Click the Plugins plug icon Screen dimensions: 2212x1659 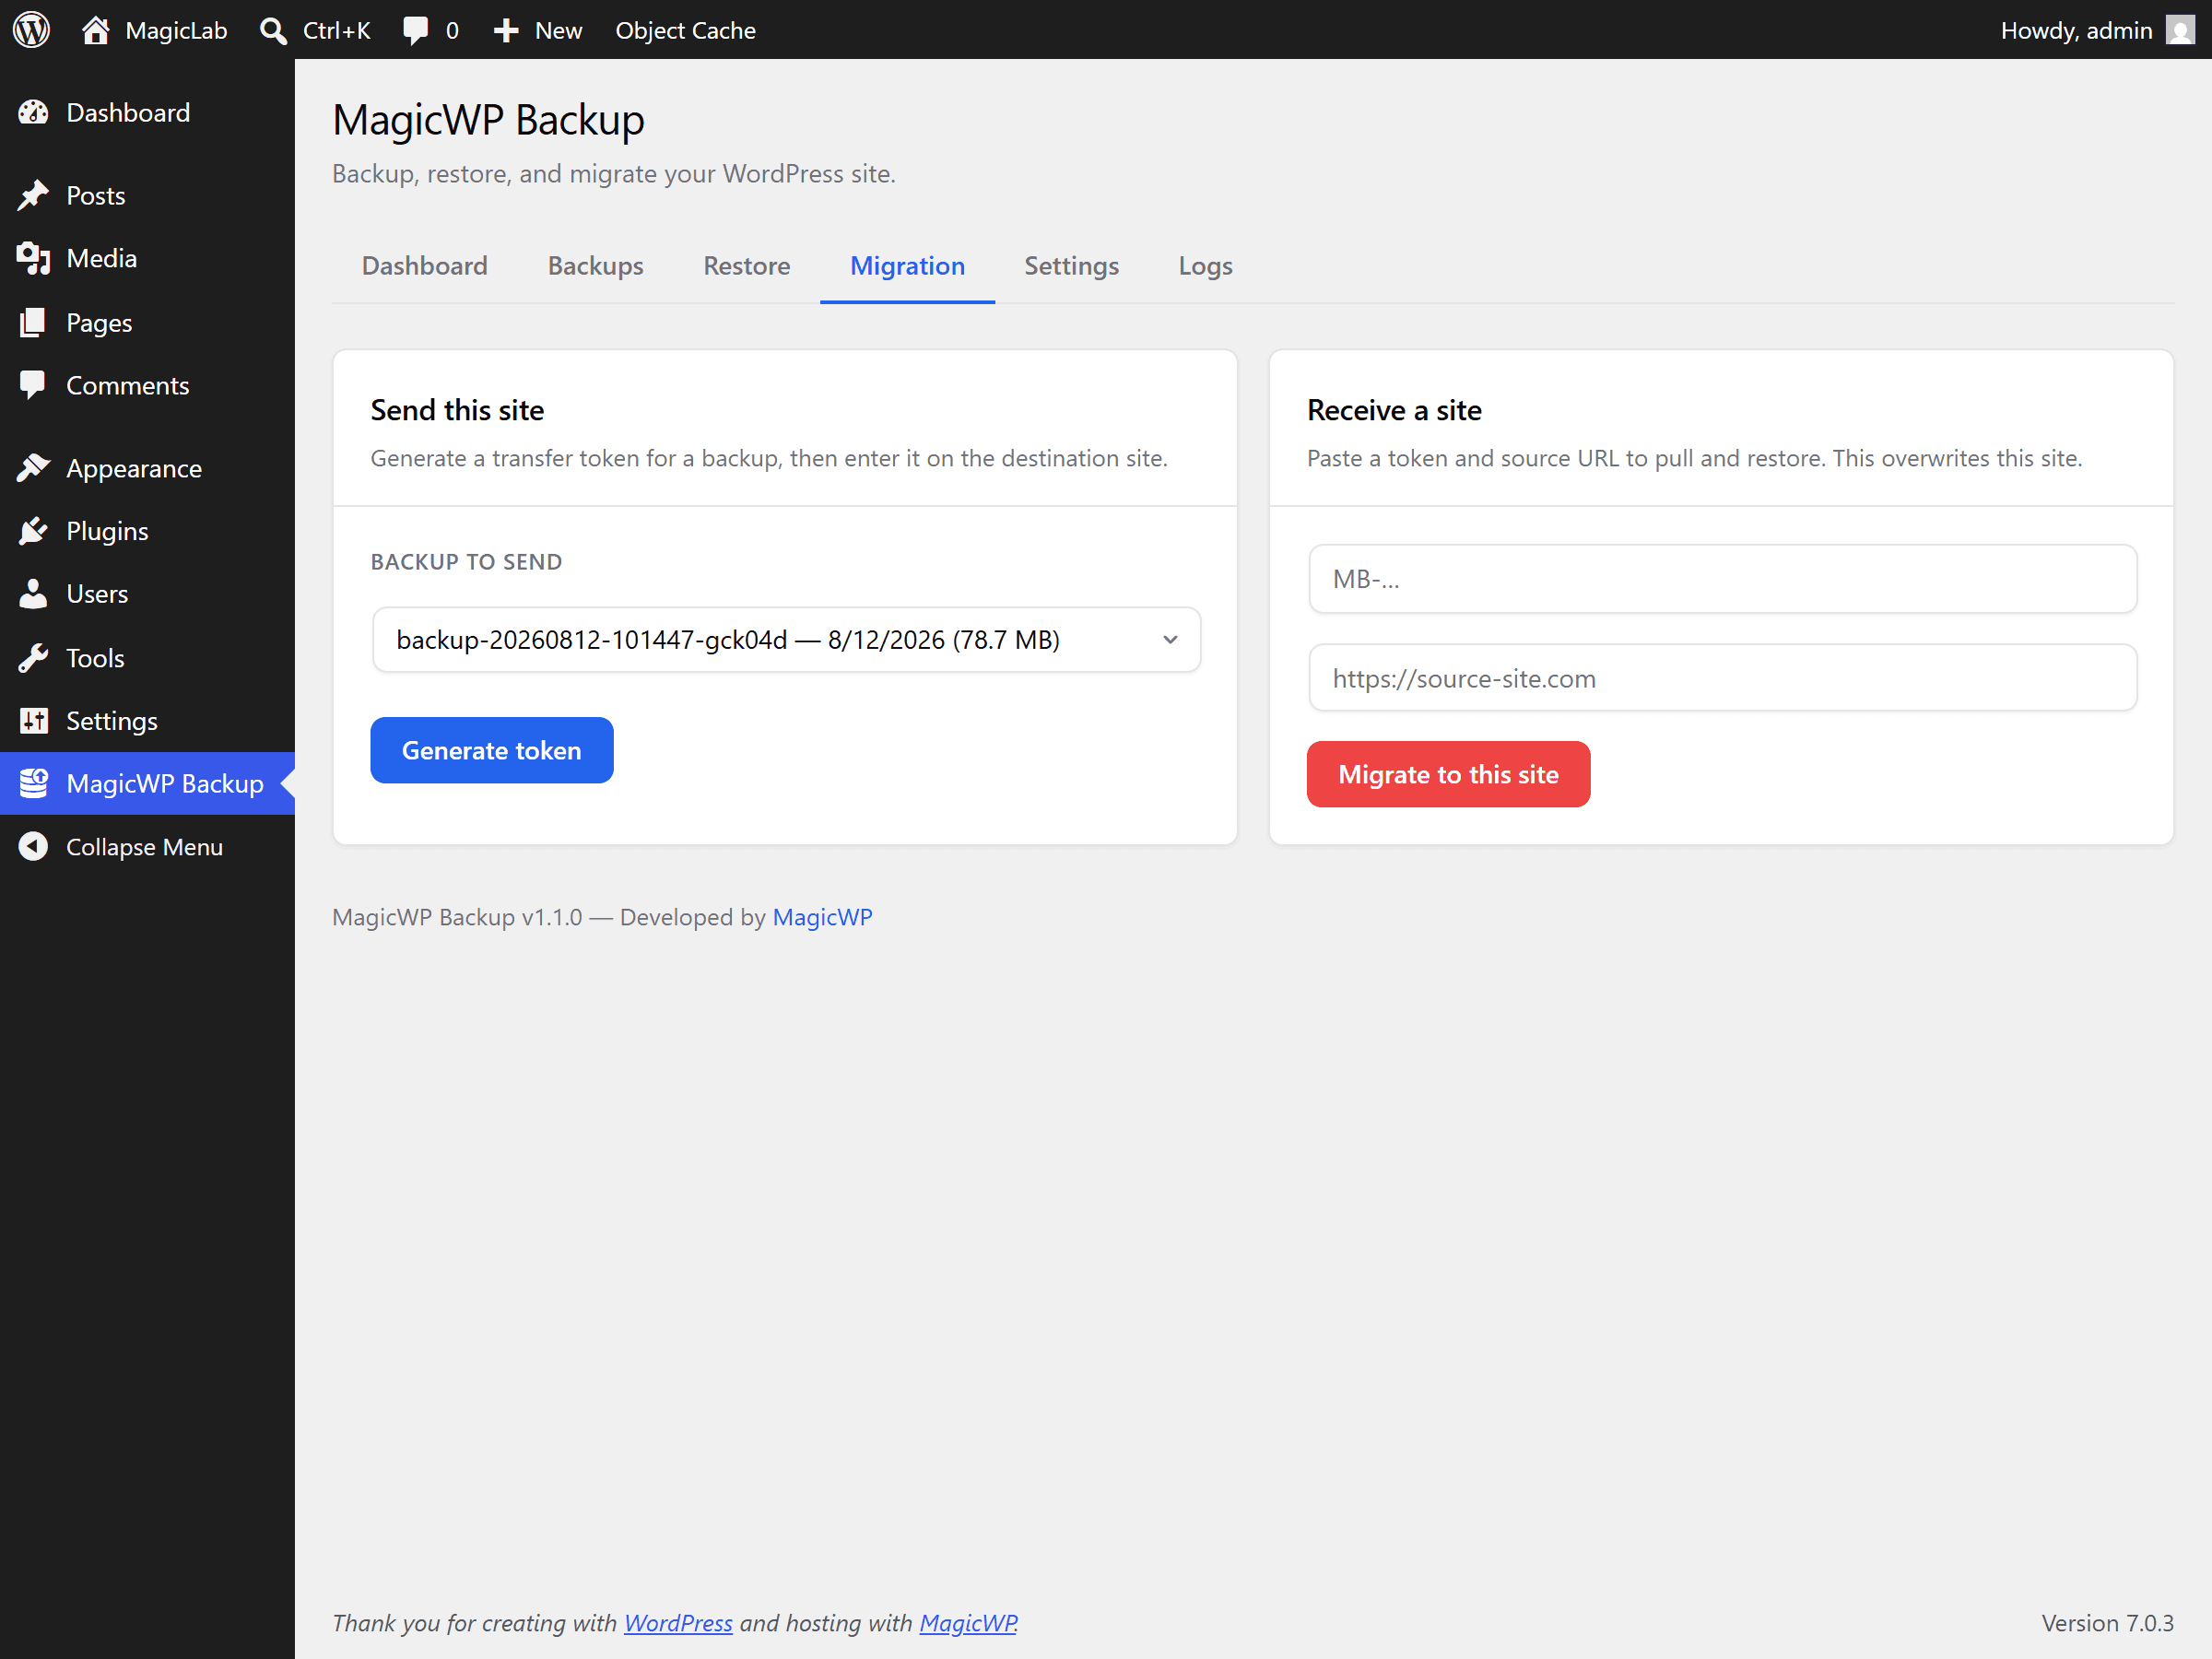[33, 531]
